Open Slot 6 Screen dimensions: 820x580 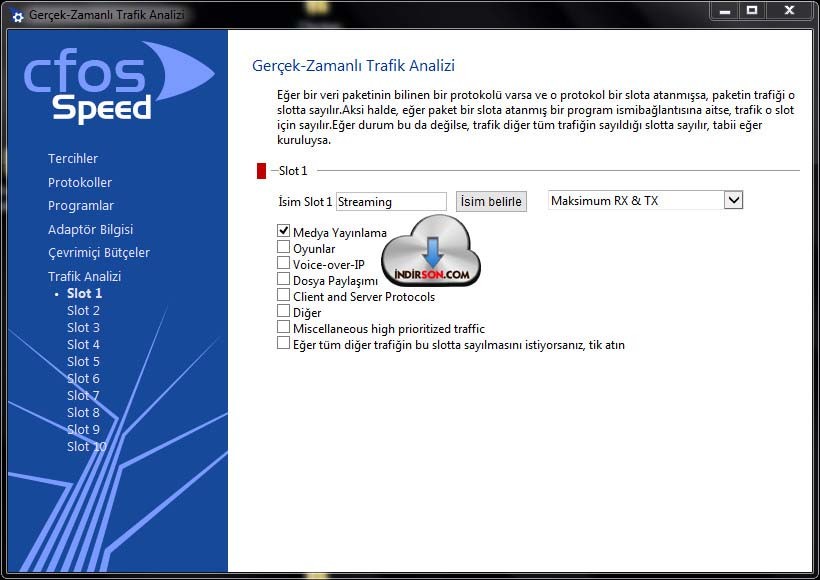[83, 379]
